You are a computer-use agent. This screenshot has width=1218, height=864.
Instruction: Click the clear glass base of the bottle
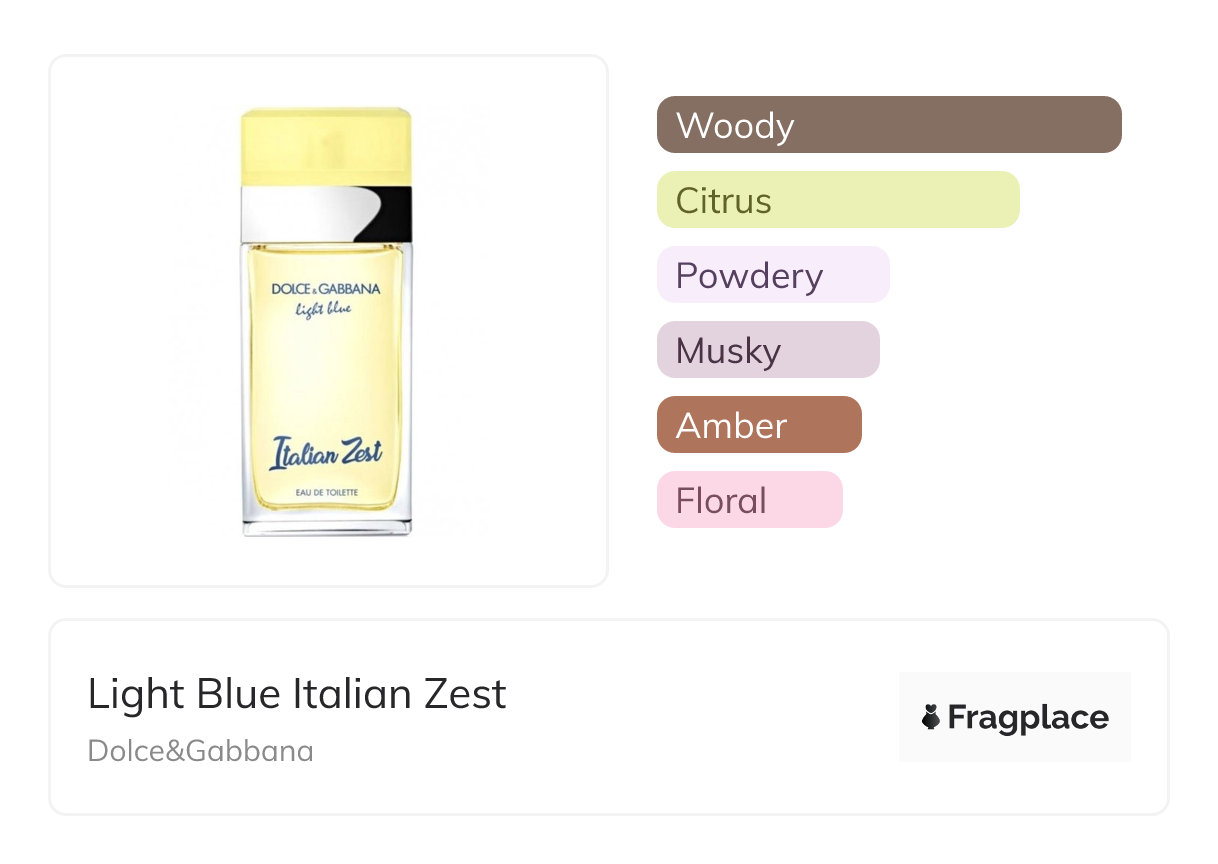pyautogui.click(x=326, y=523)
